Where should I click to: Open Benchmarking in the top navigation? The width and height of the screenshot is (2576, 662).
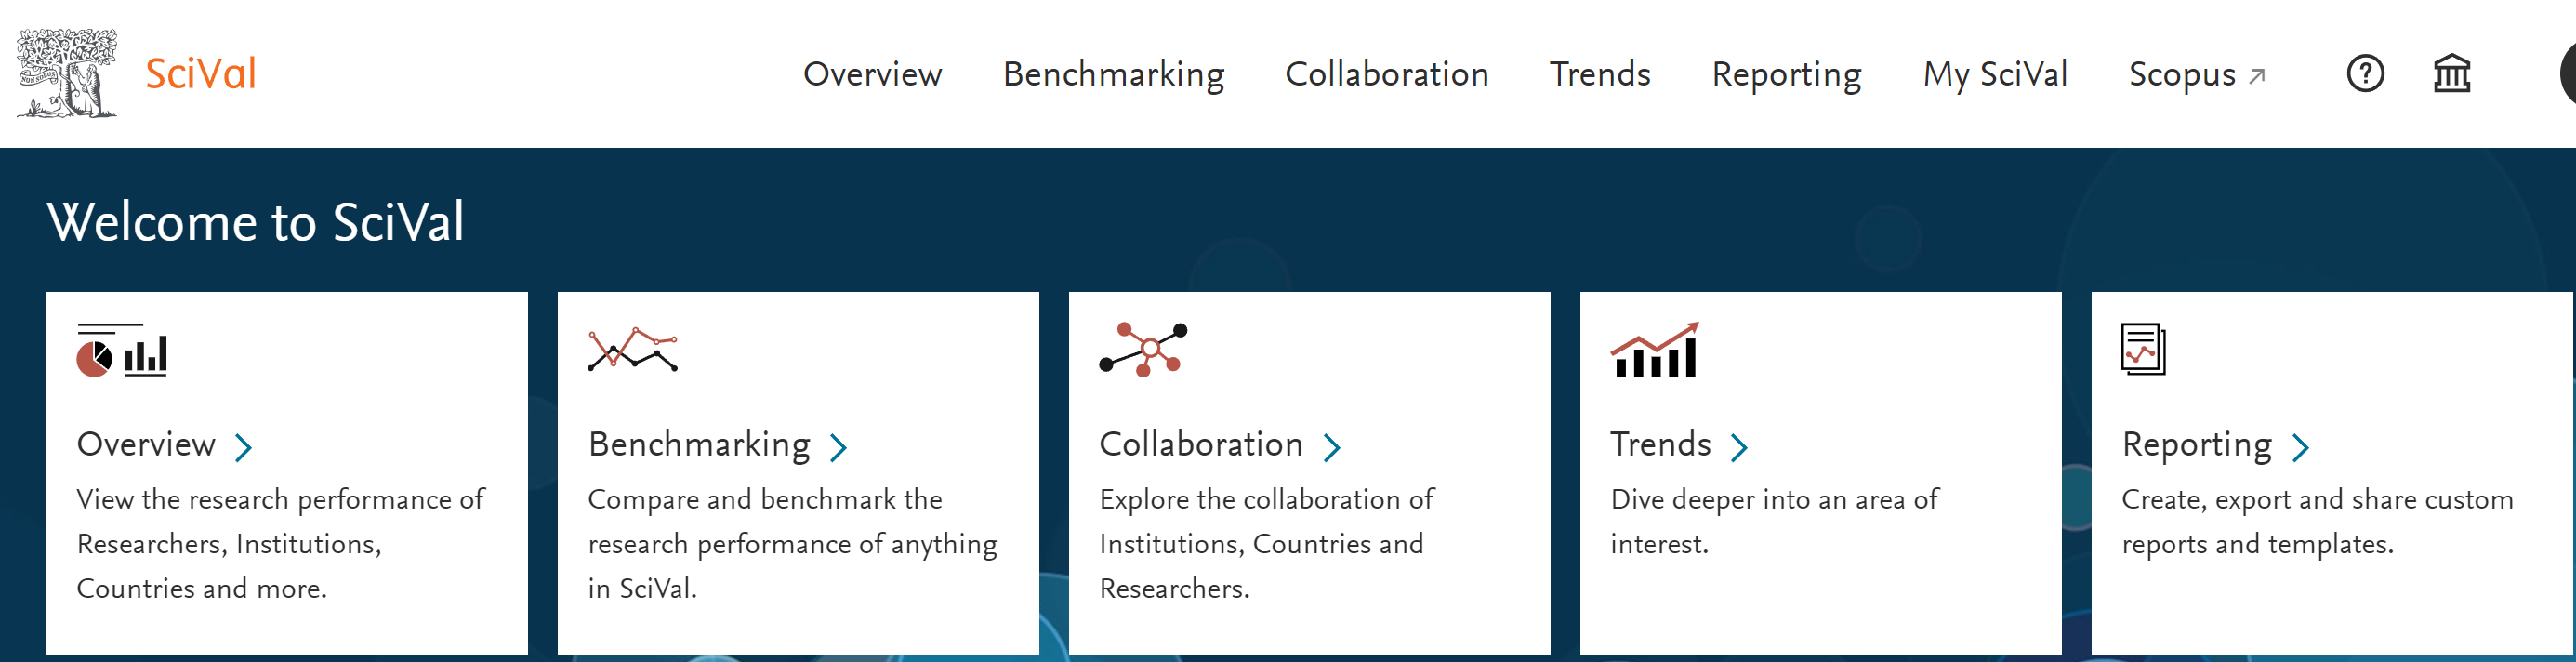pyautogui.click(x=1113, y=74)
